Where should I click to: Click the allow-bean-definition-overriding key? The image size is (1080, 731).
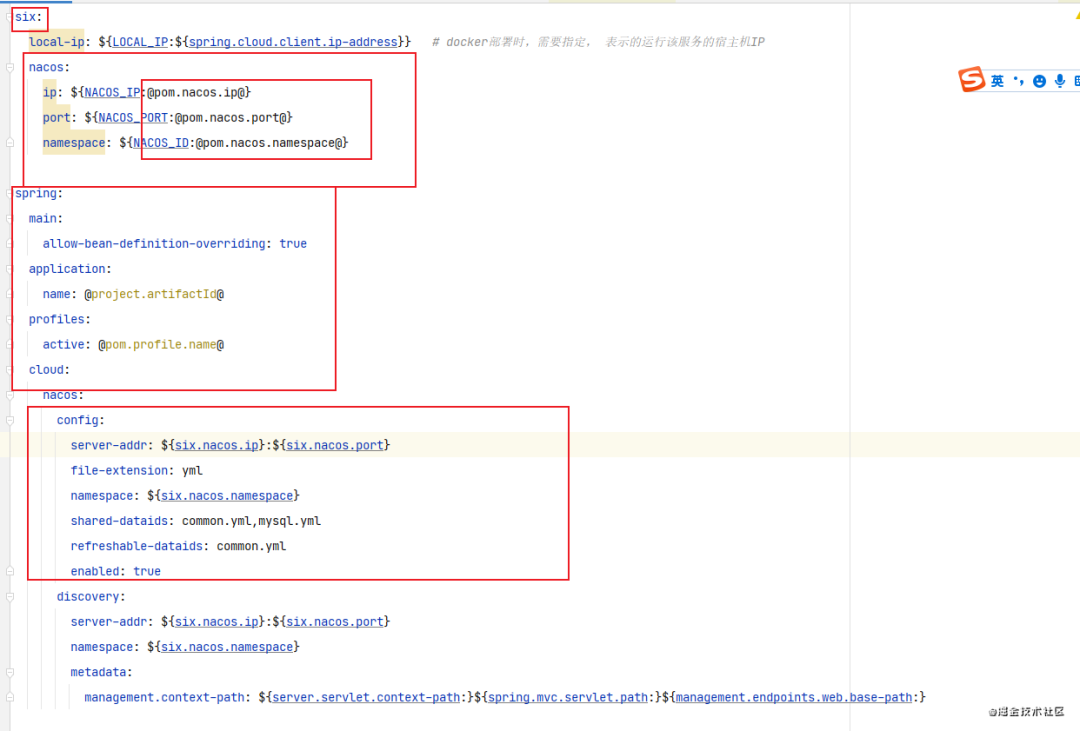pyautogui.click(x=154, y=244)
